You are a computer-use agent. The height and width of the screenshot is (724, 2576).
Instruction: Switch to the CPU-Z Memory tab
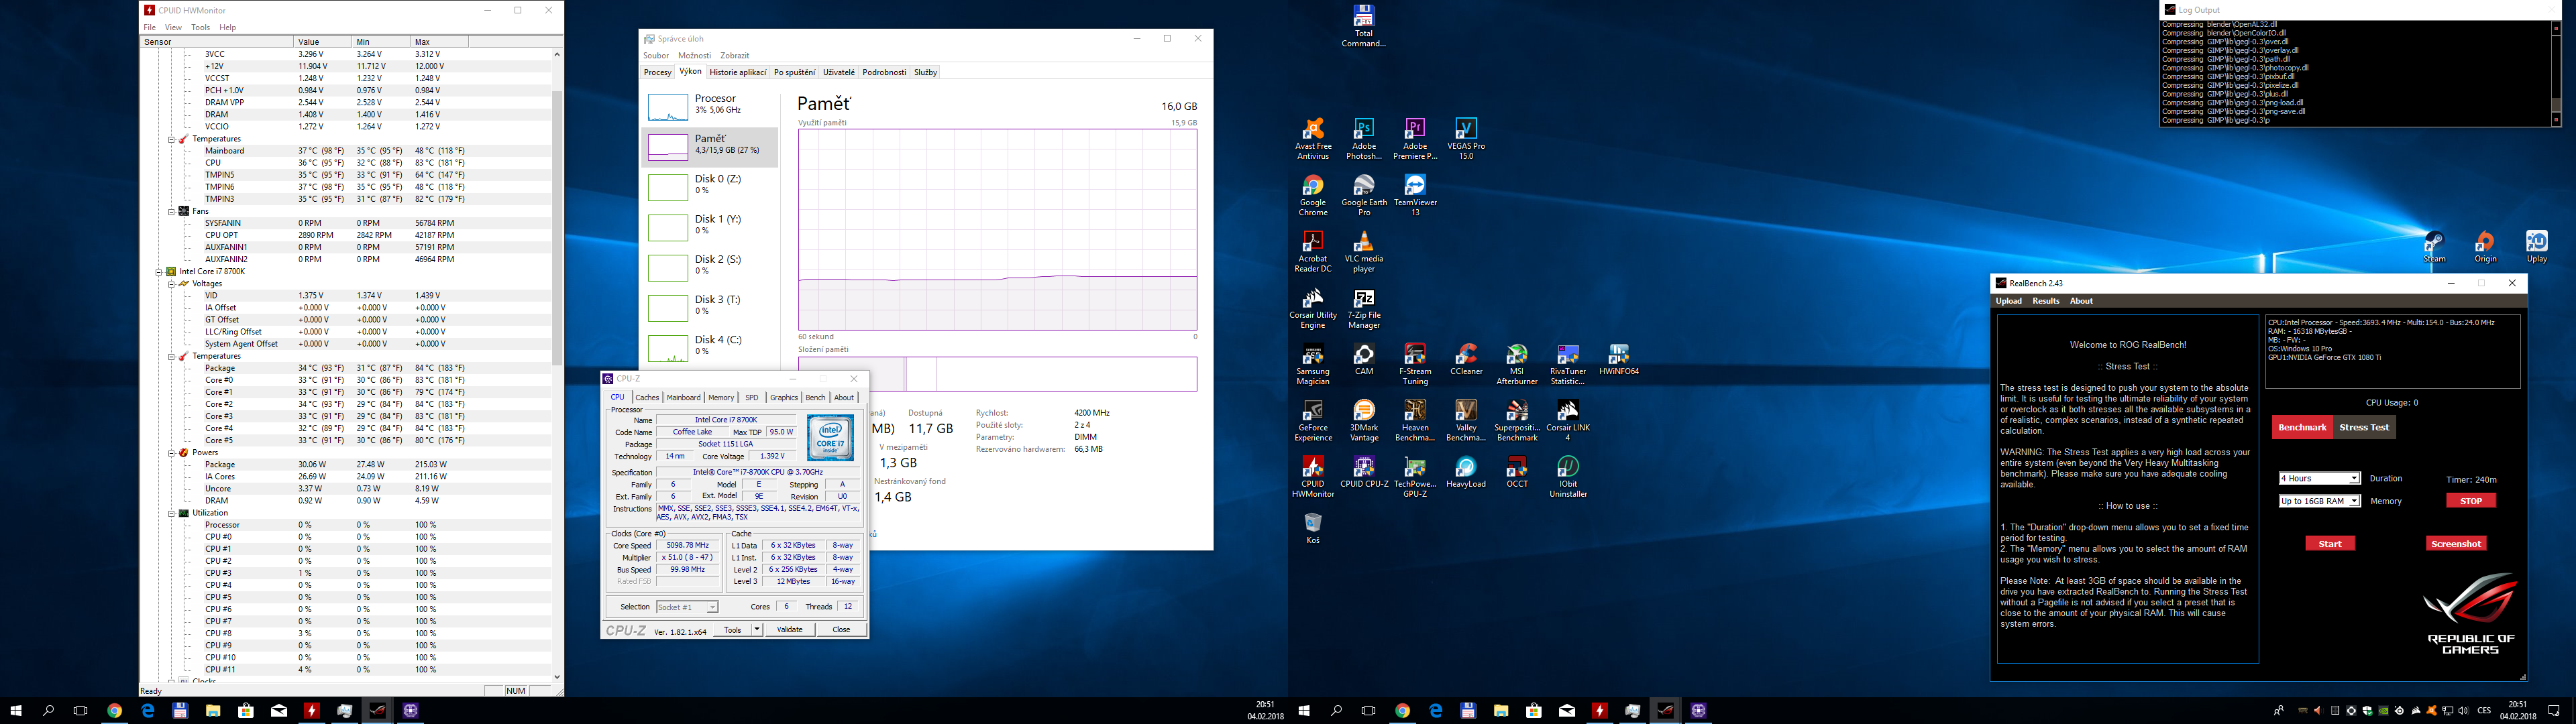tap(721, 398)
